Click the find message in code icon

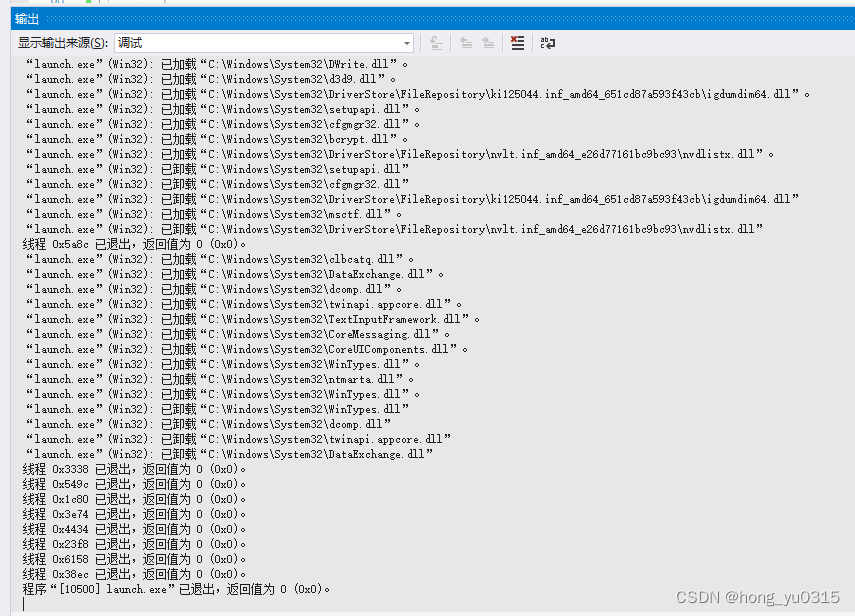436,43
